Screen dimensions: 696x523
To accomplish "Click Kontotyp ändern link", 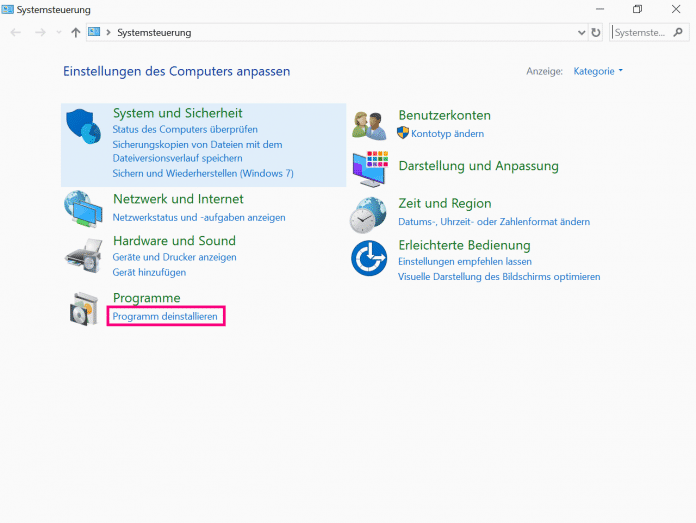I will click(447, 134).
